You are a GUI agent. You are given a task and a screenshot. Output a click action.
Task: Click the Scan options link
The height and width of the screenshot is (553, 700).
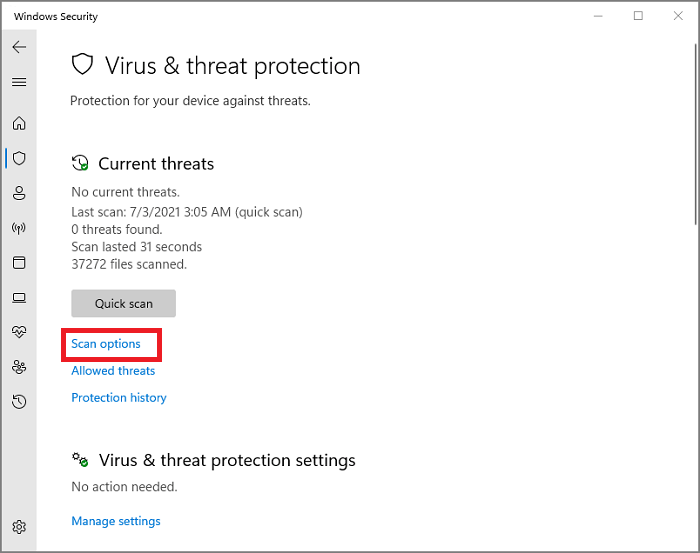106,344
